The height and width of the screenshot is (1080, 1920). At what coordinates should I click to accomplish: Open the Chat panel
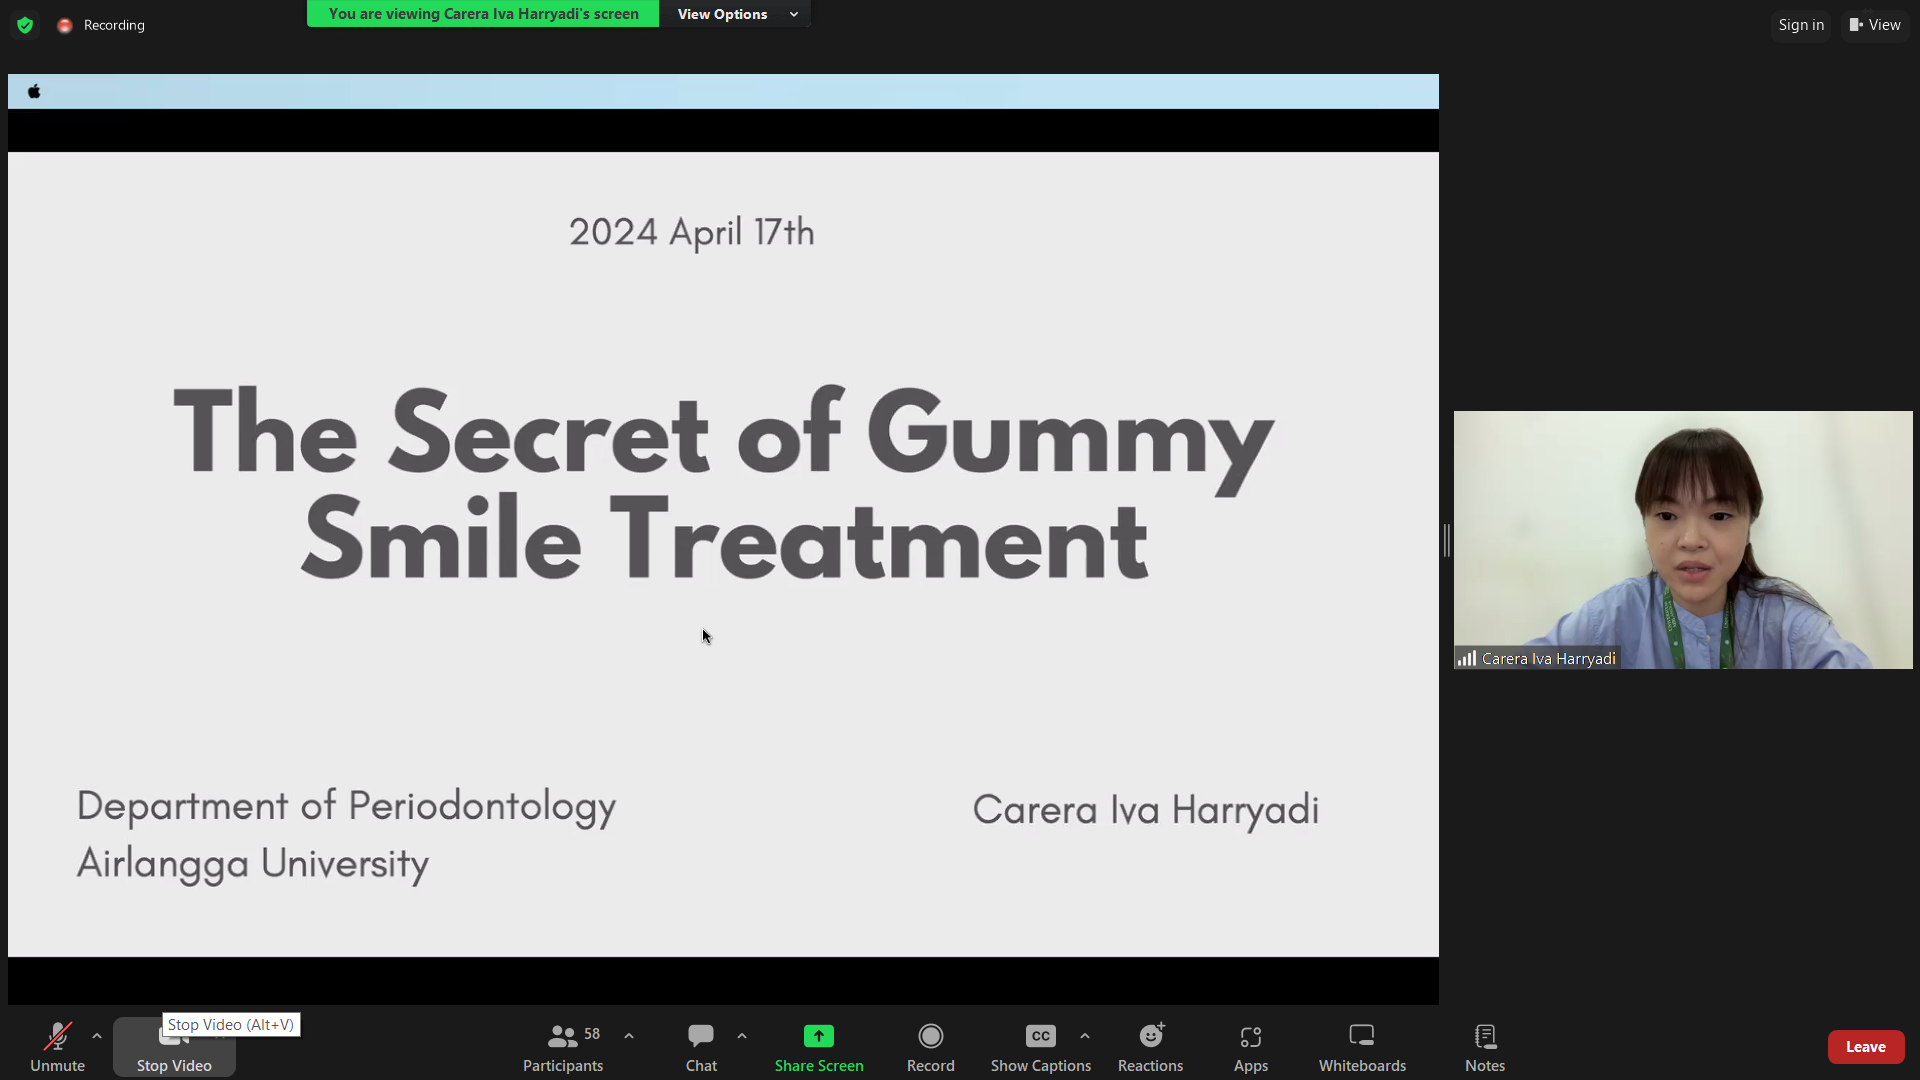[x=701, y=1047]
